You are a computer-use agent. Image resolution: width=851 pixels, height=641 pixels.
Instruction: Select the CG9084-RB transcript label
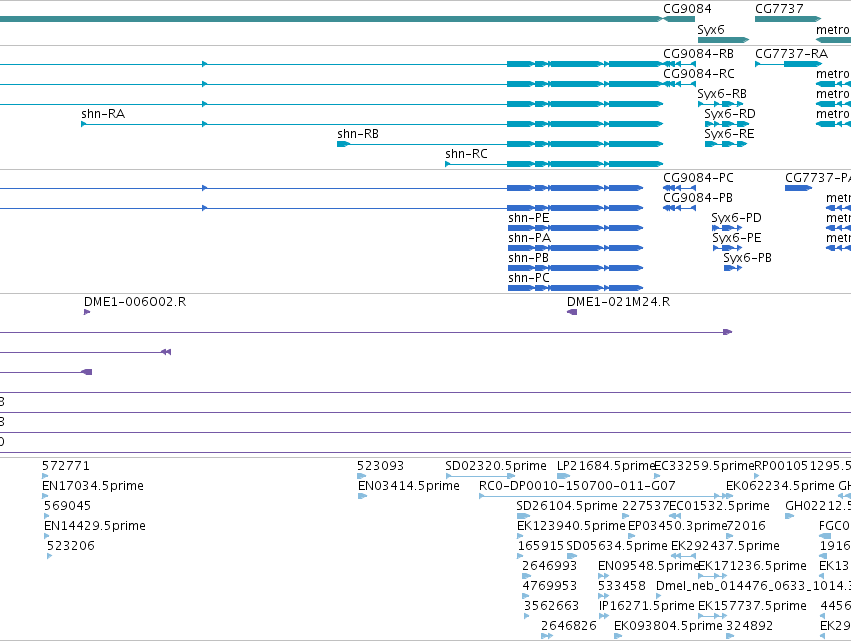tap(698, 54)
